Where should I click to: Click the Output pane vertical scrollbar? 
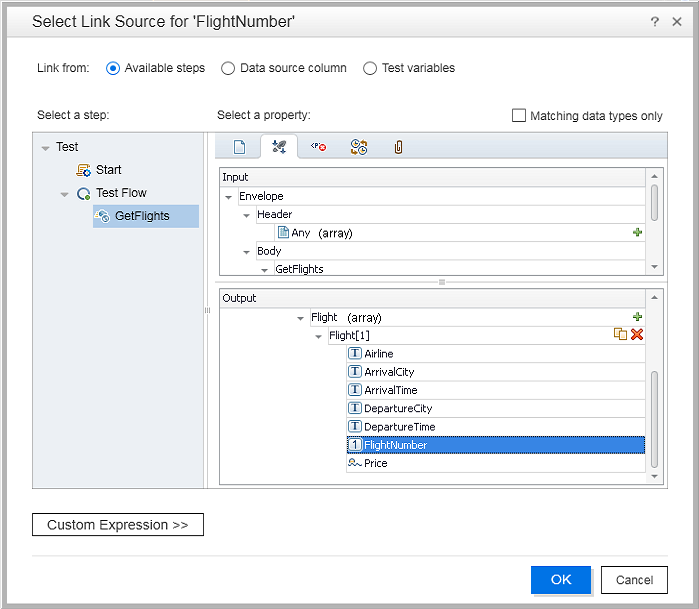[x=655, y=418]
